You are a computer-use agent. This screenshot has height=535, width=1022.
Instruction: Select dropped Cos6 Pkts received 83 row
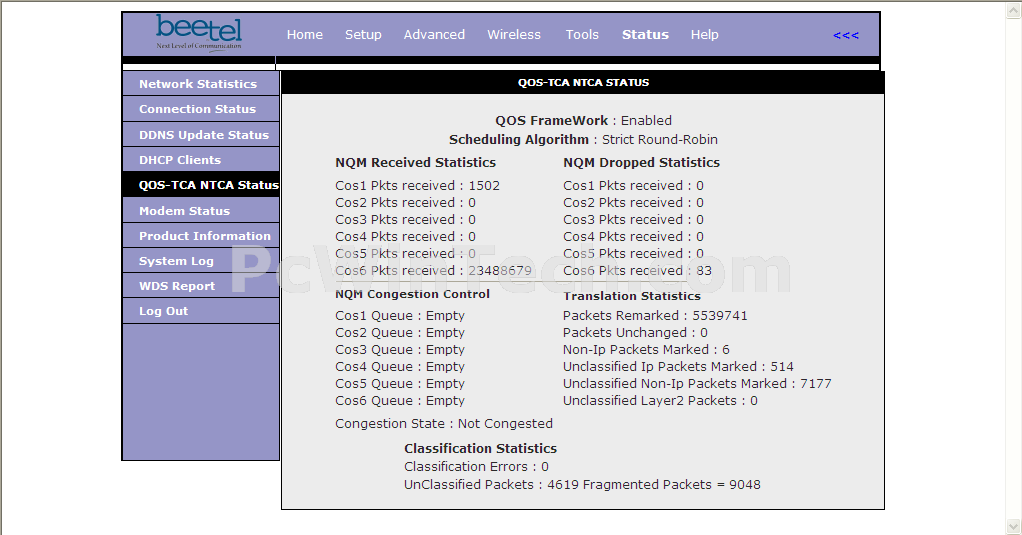[637, 270]
